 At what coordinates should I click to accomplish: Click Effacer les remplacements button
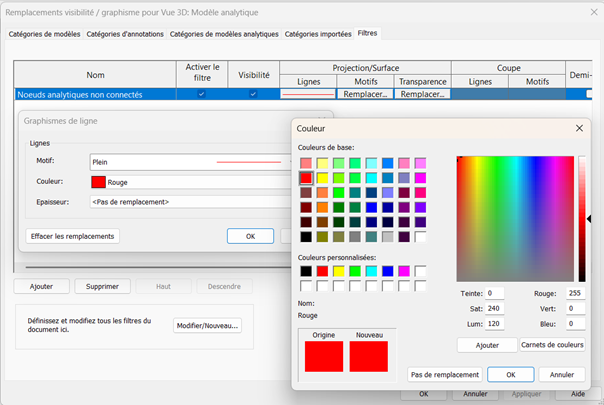pyautogui.click(x=72, y=236)
